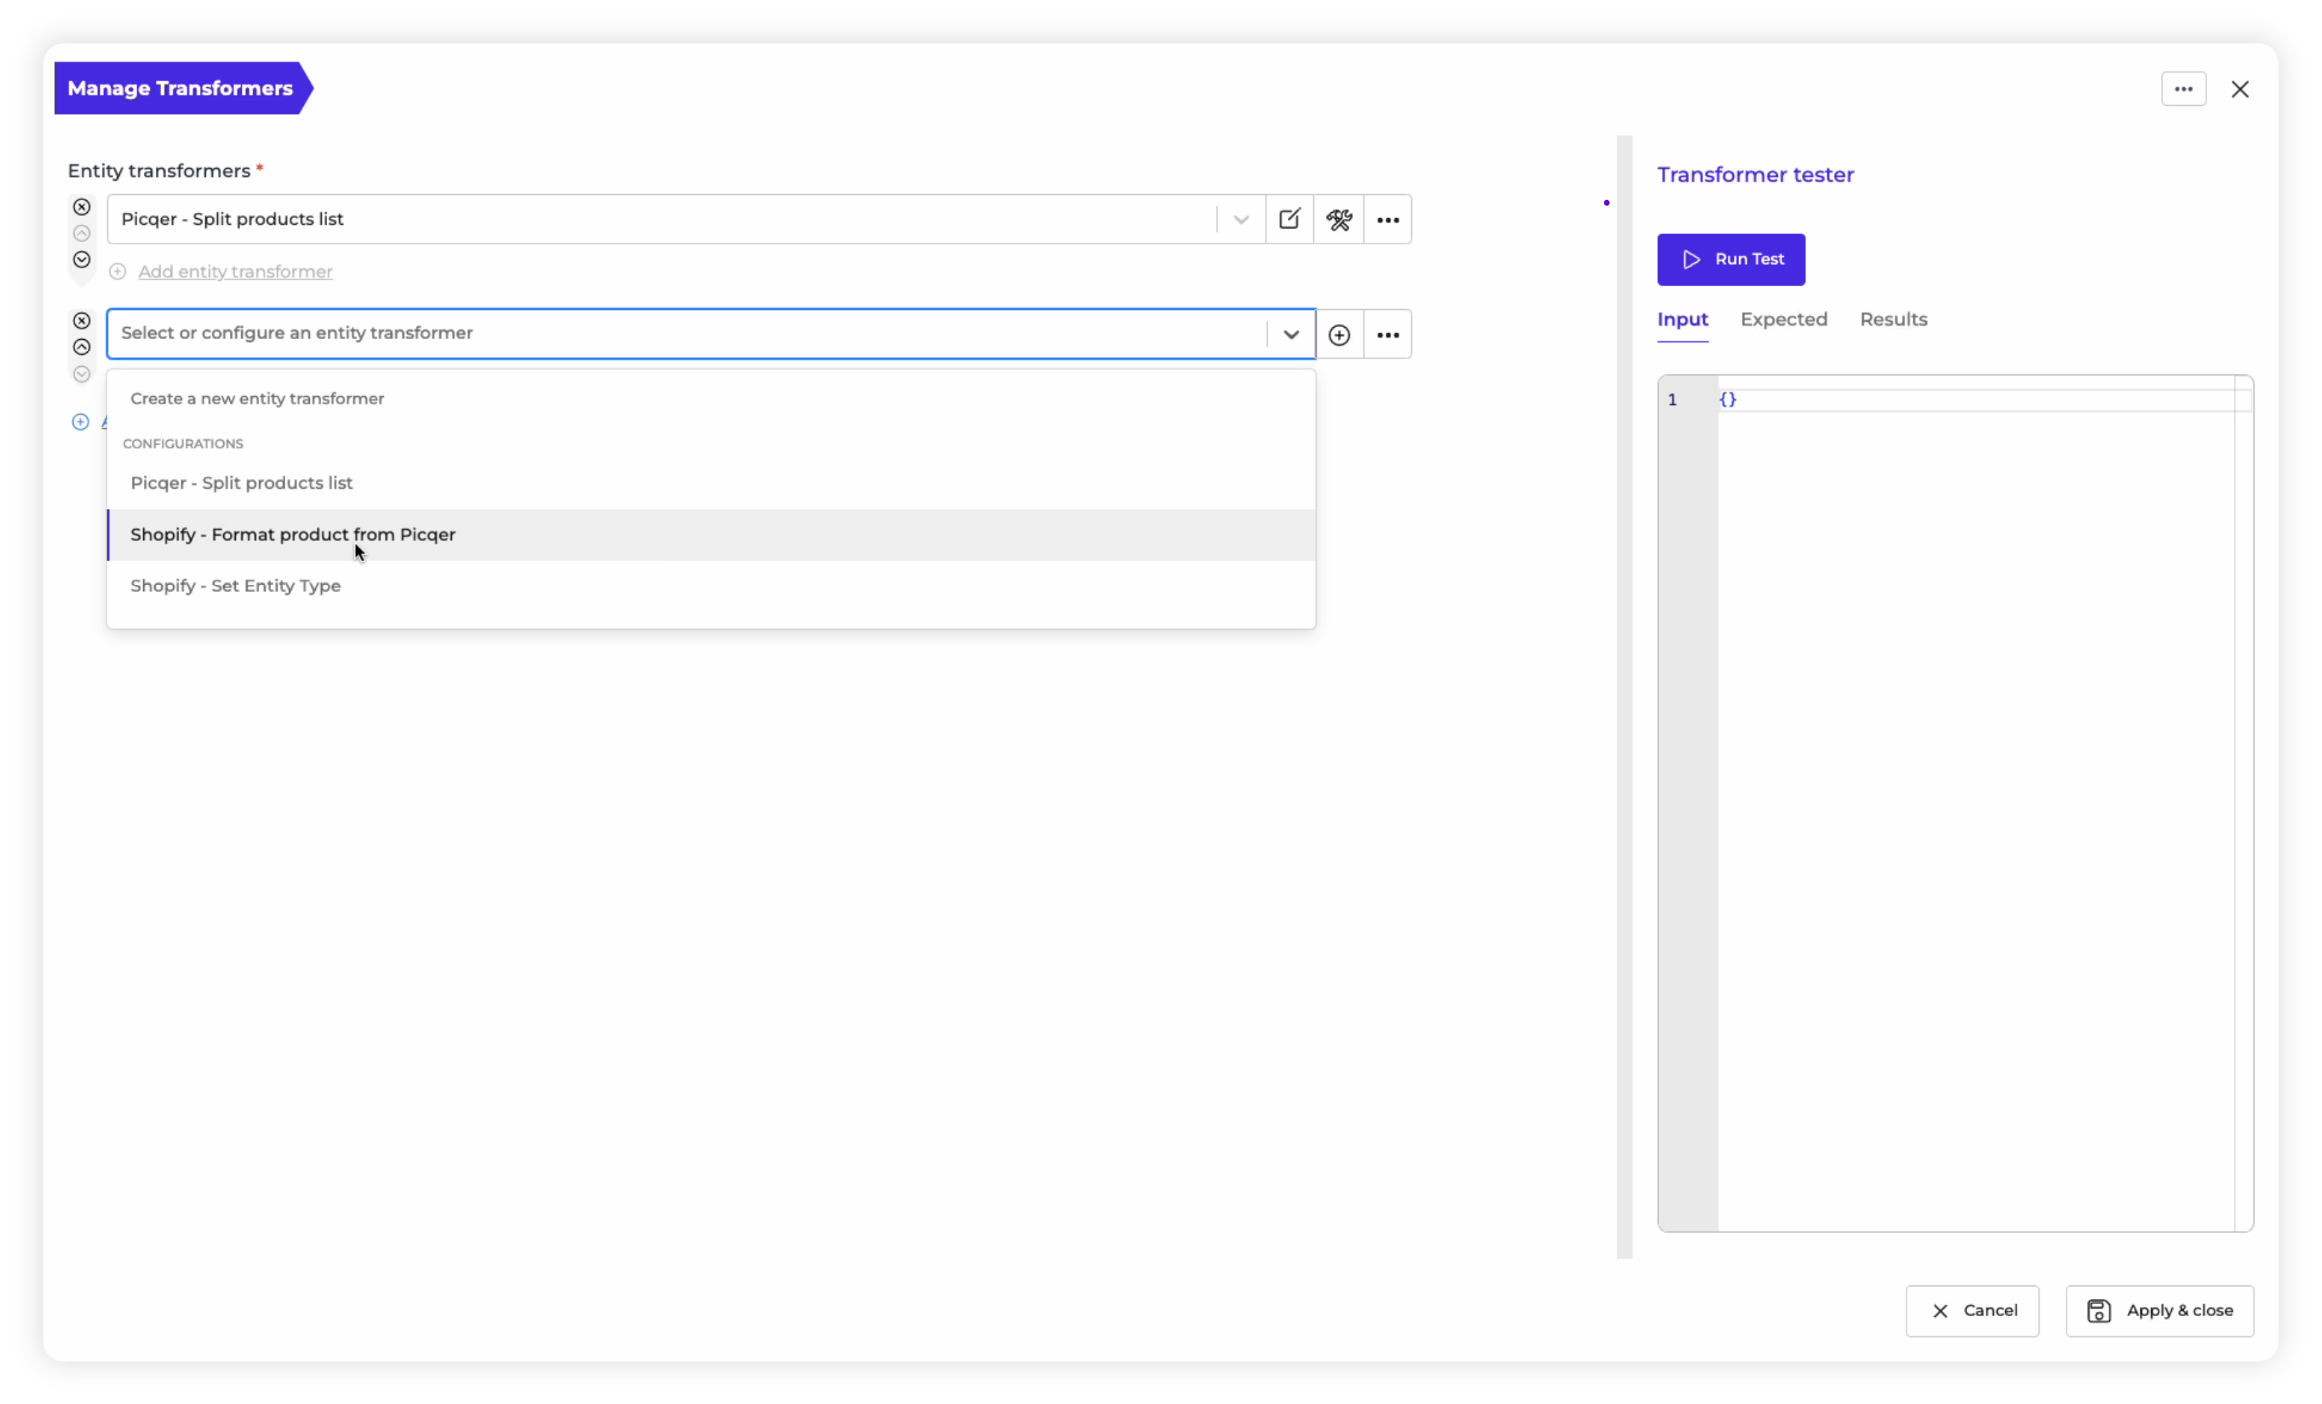Click the Entity transformers label
The height and width of the screenshot is (1404, 2322).
coord(159,171)
